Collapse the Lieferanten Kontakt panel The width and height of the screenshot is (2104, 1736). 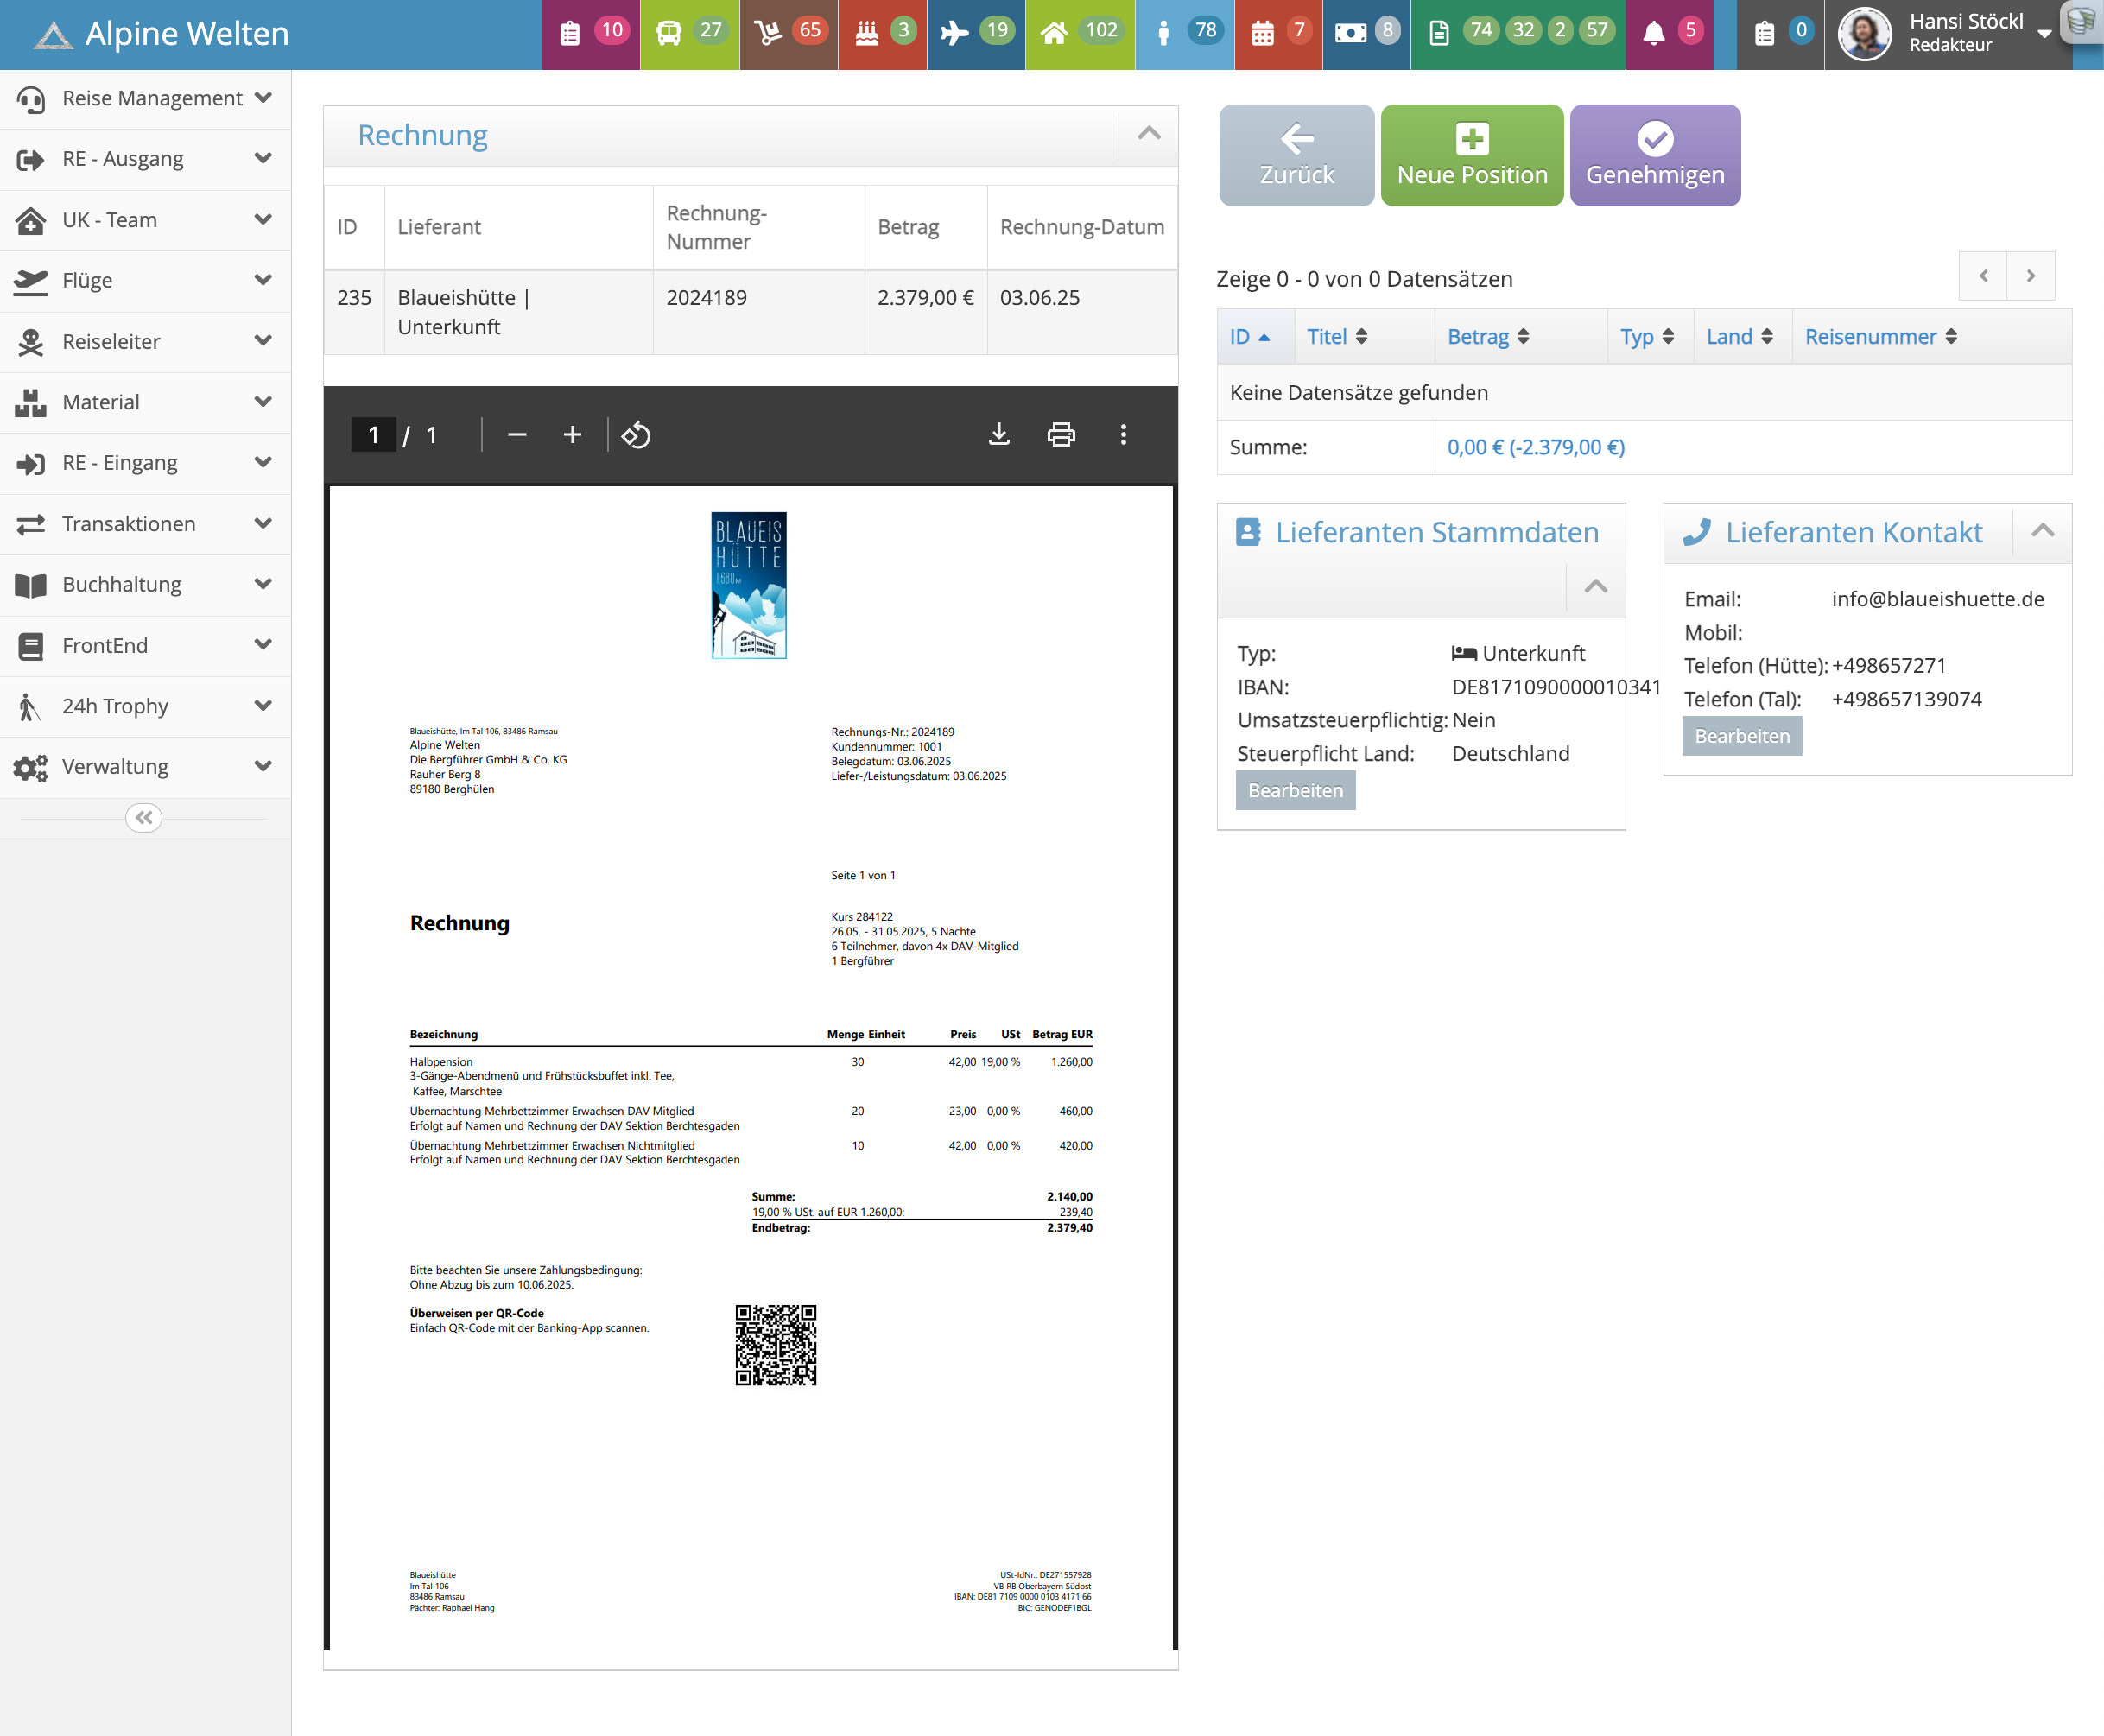tap(2042, 532)
